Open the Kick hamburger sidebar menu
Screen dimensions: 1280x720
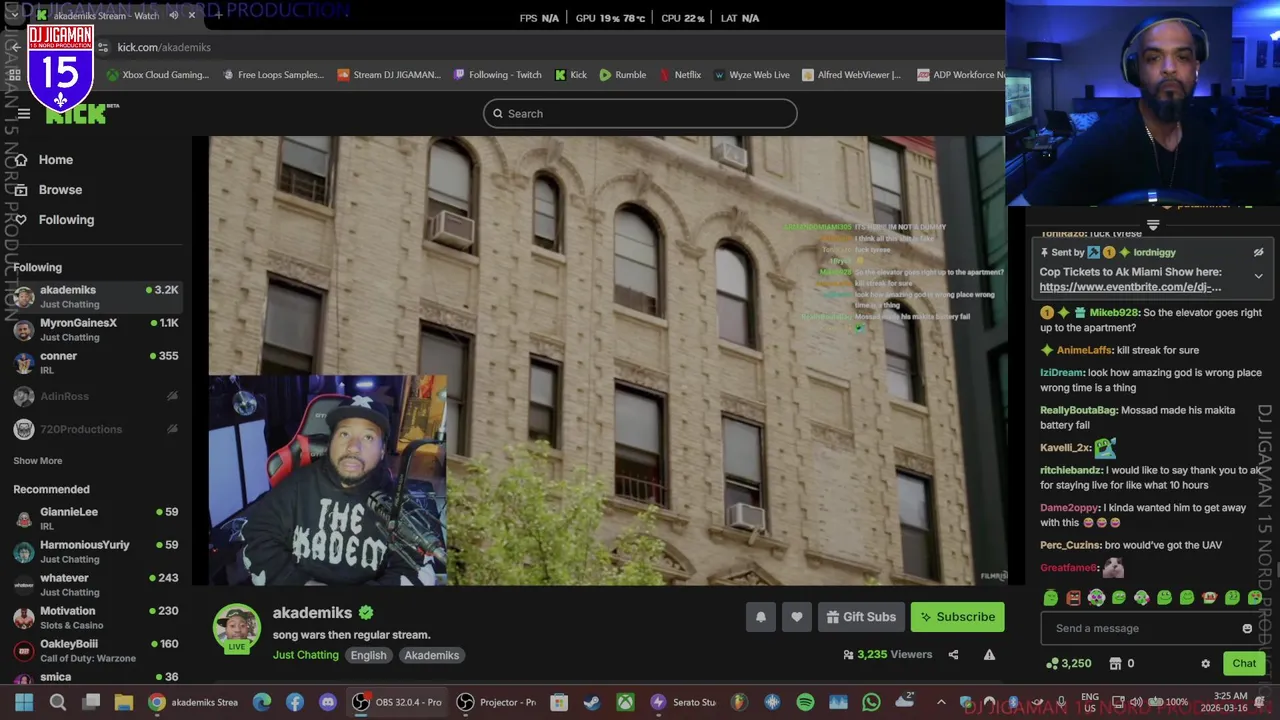click(23, 114)
